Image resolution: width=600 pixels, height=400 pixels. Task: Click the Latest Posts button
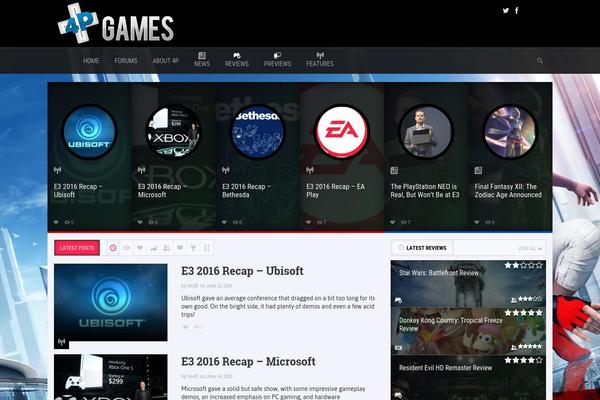tap(77, 248)
